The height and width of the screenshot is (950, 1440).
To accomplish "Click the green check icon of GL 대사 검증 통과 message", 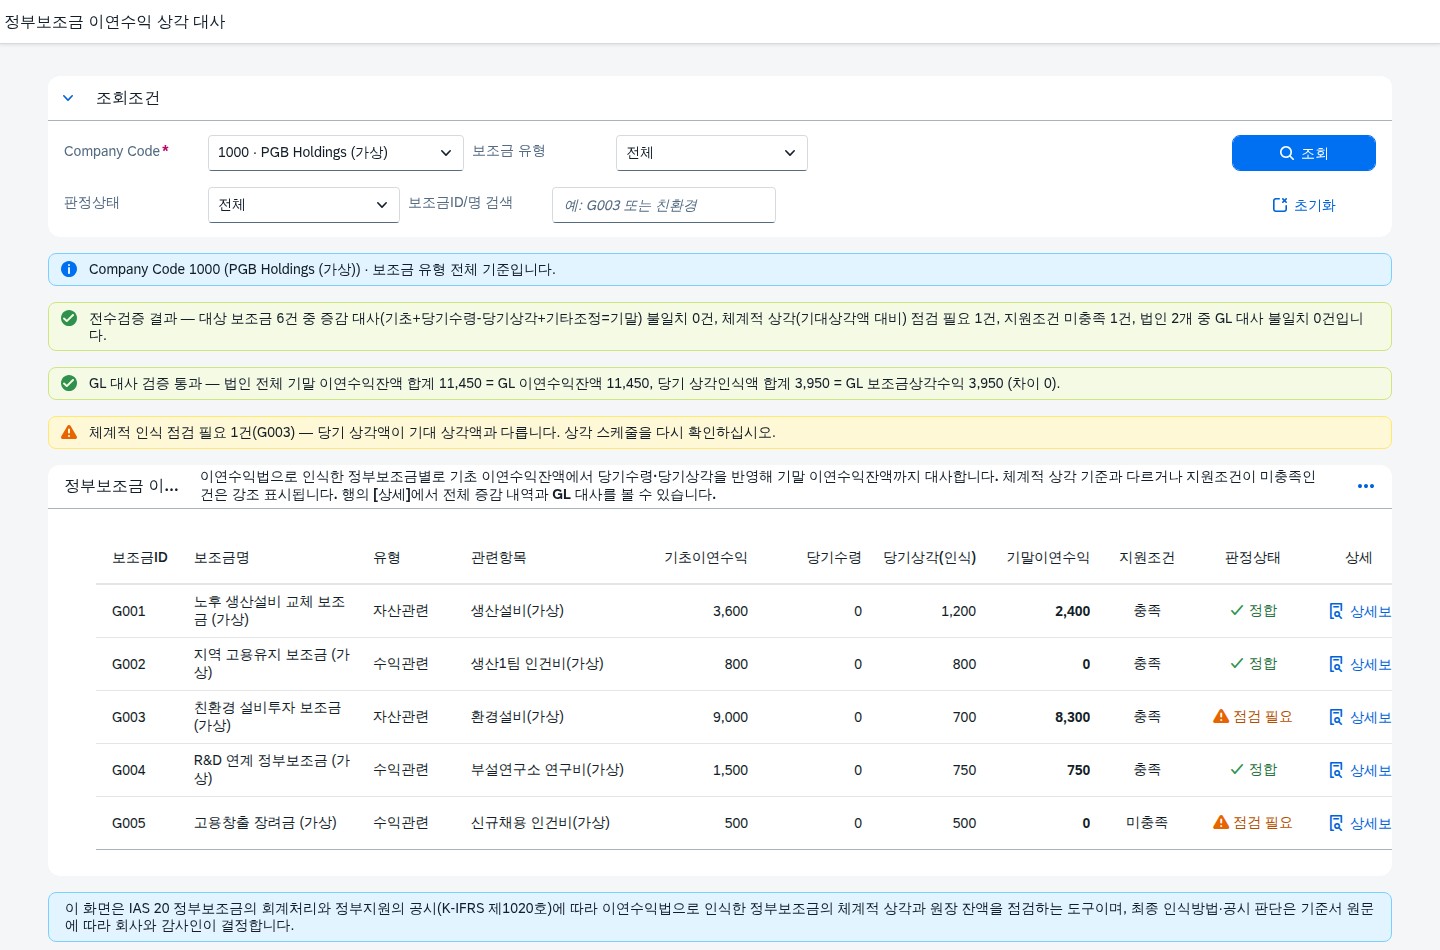I will point(69,383).
